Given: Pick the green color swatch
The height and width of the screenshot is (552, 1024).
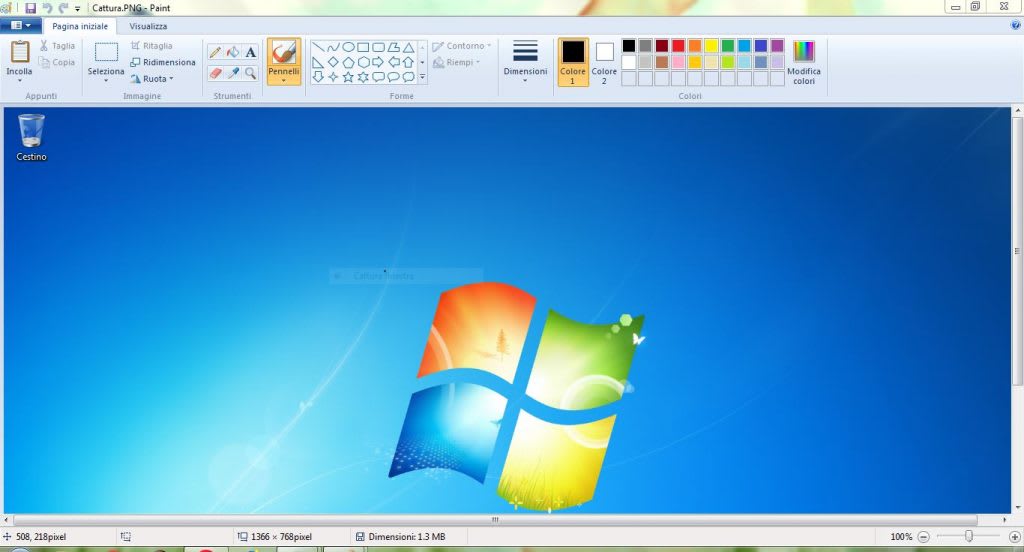Looking at the screenshot, I should (x=728, y=46).
